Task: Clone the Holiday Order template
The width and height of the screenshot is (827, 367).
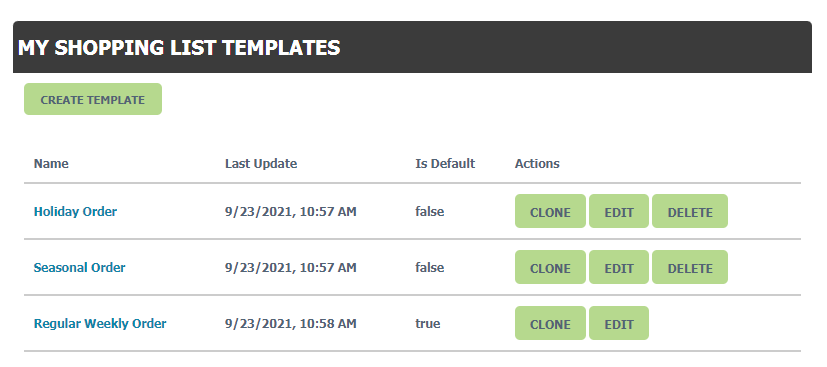Action: [x=550, y=211]
